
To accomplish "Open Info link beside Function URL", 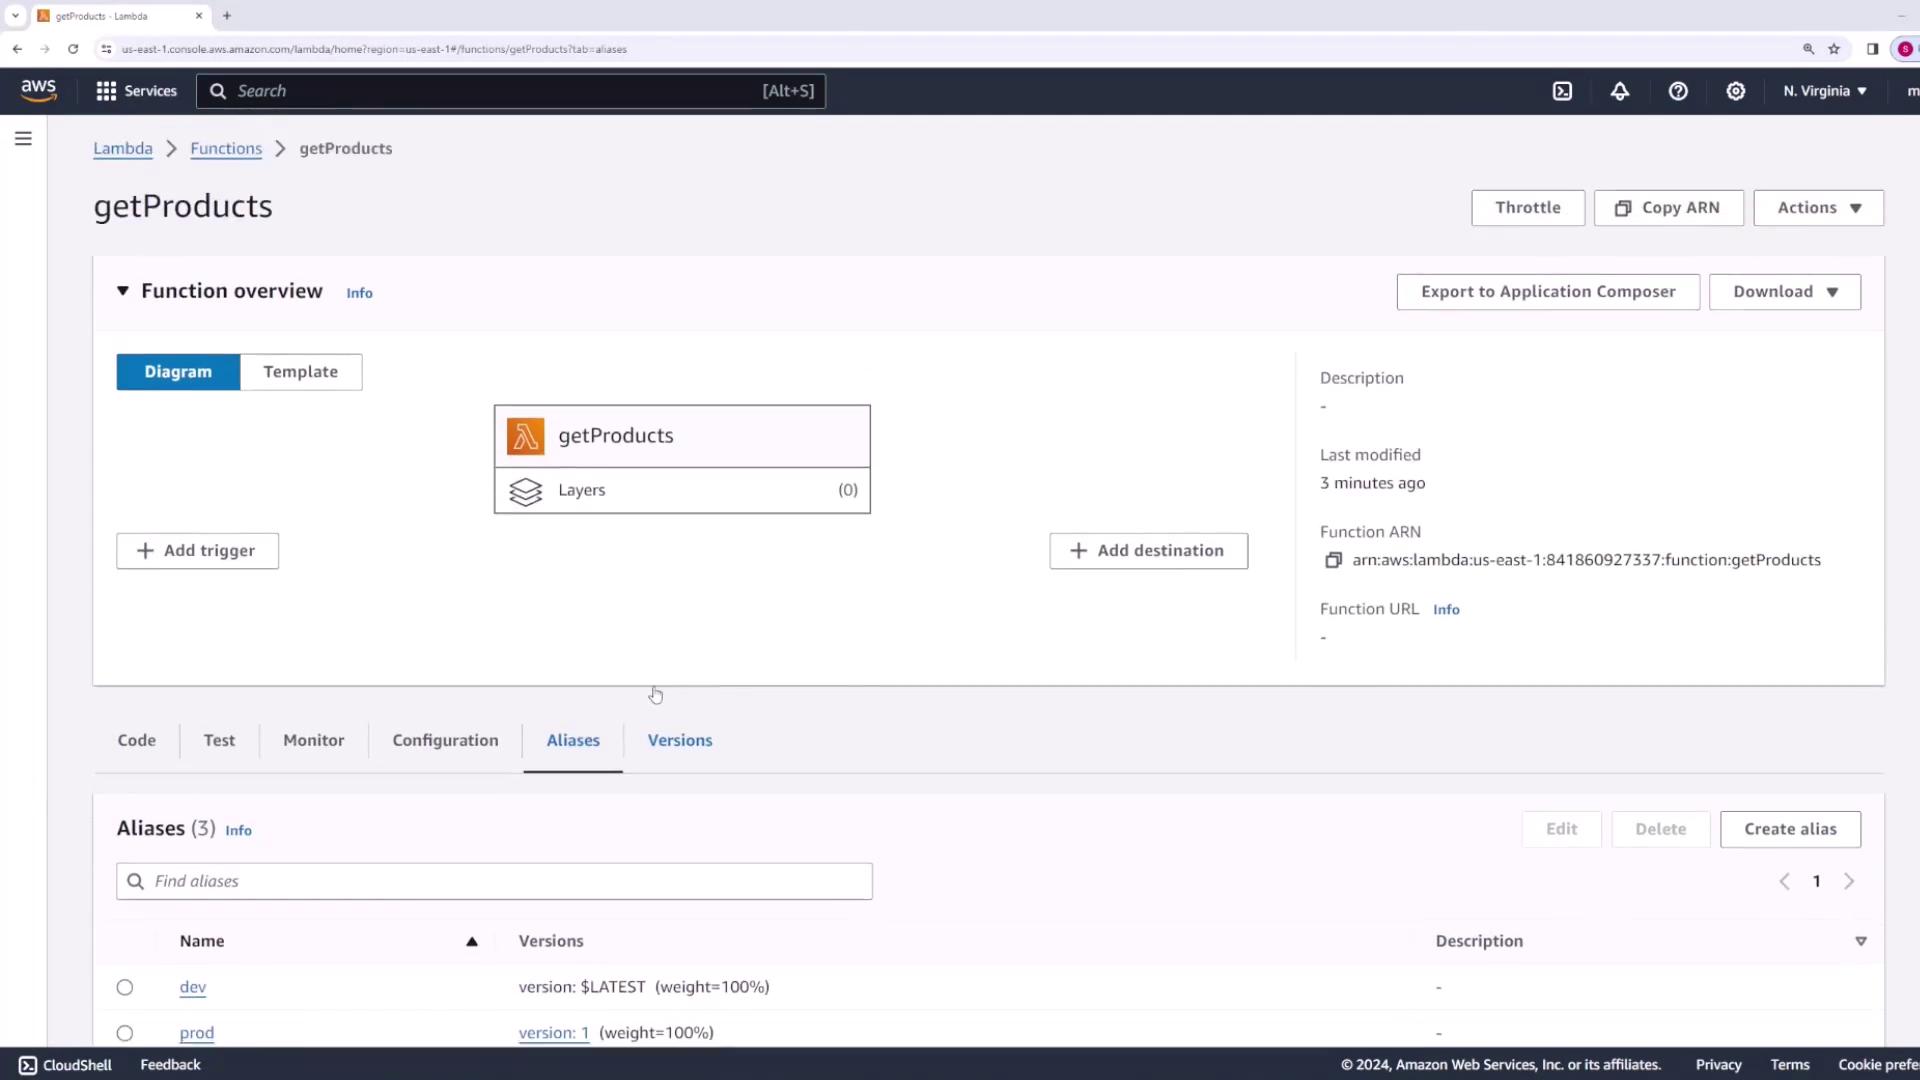I will tap(1446, 610).
